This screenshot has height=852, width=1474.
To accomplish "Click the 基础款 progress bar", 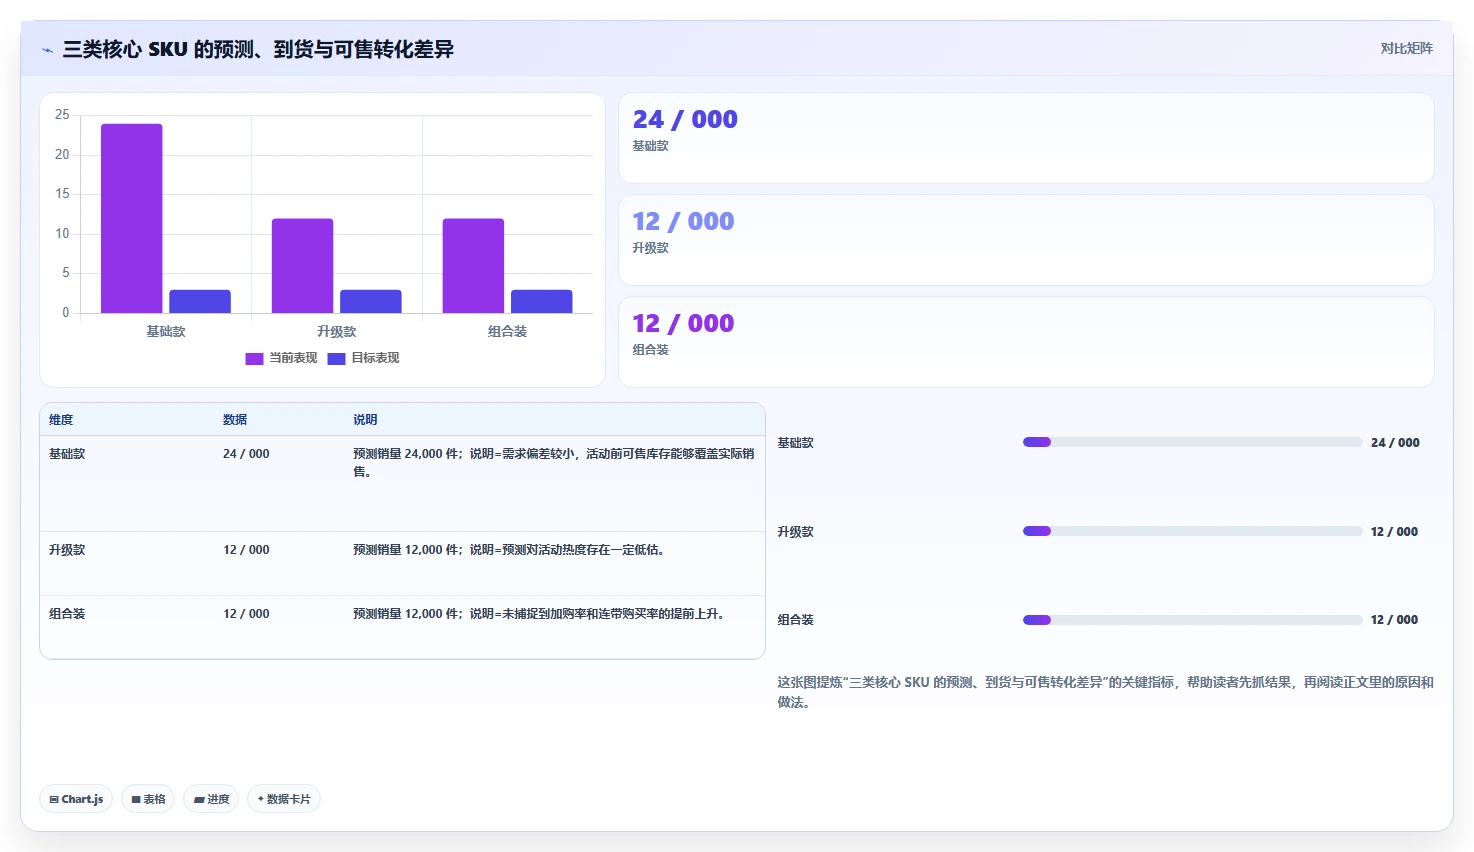I will [1192, 442].
